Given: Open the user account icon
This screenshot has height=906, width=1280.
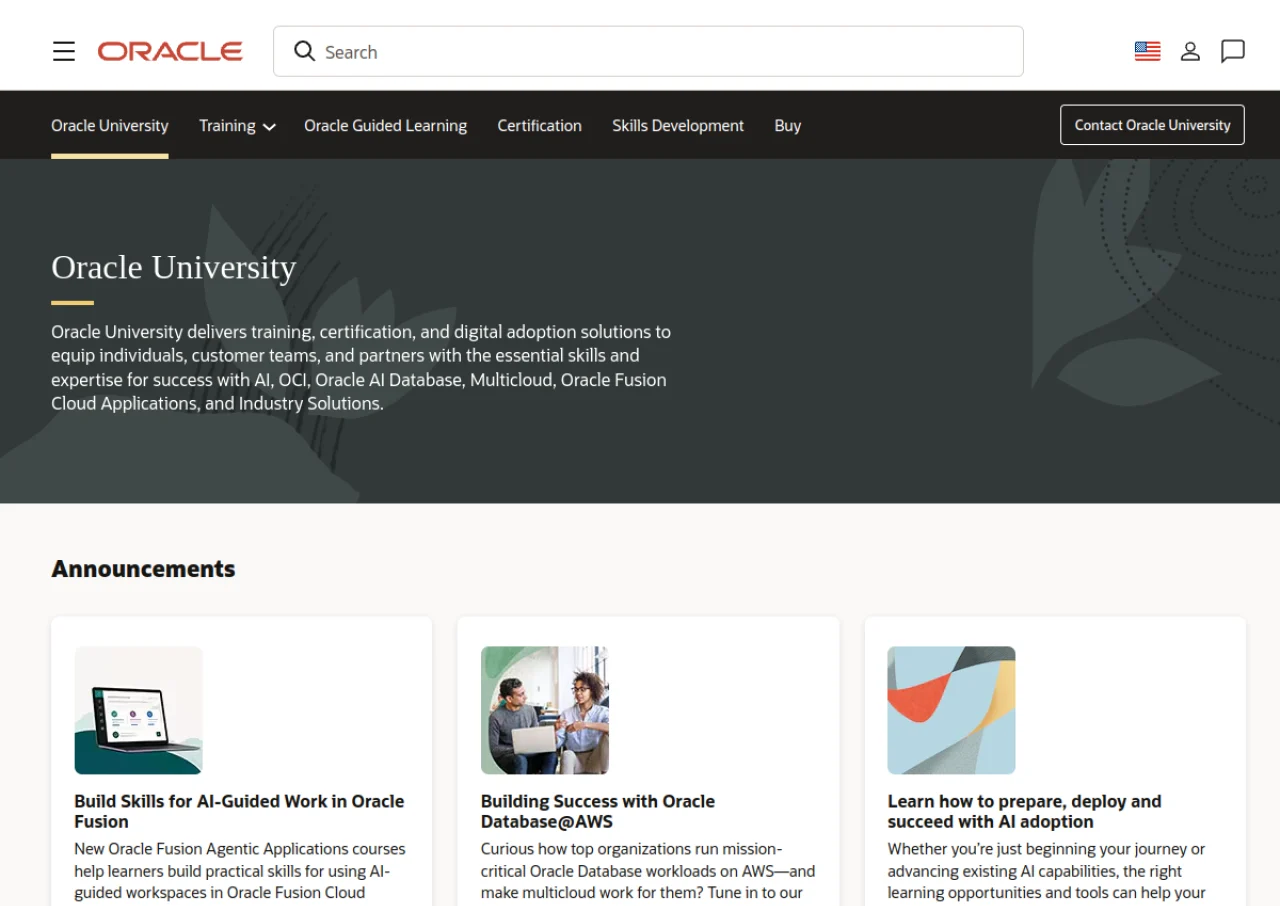Looking at the screenshot, I should click(x=1190, y=51).
